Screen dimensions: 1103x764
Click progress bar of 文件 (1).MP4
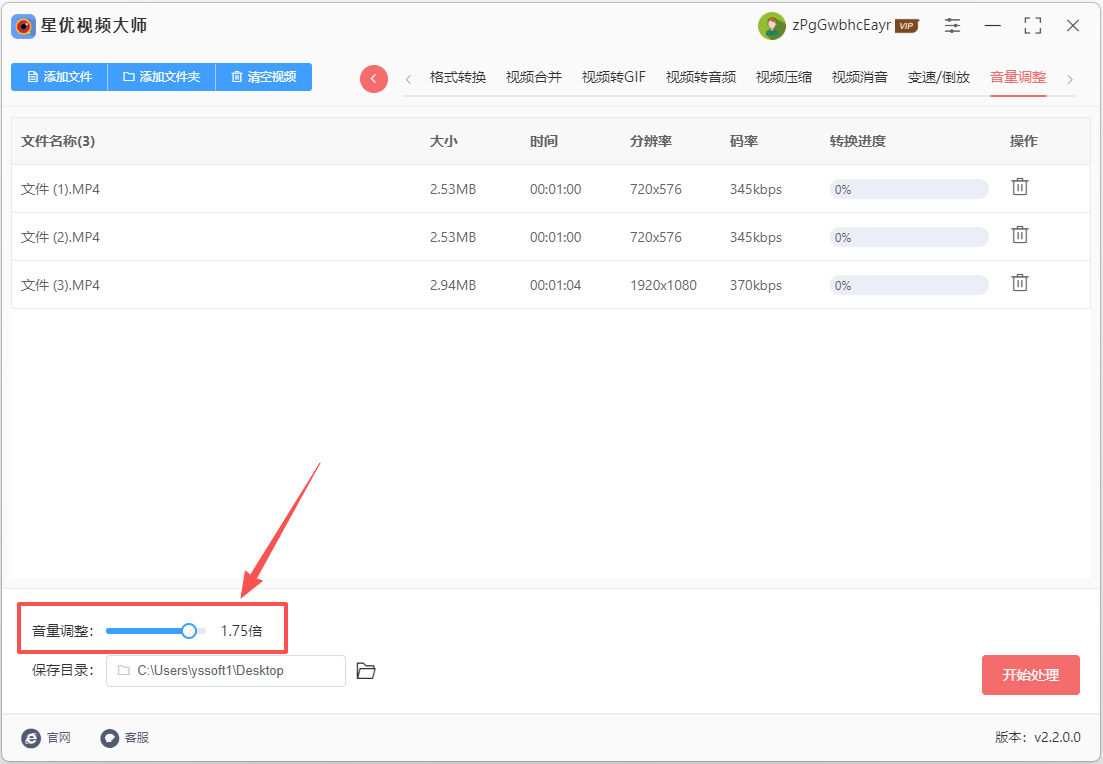pyautogui.click(x=909, y=189)
